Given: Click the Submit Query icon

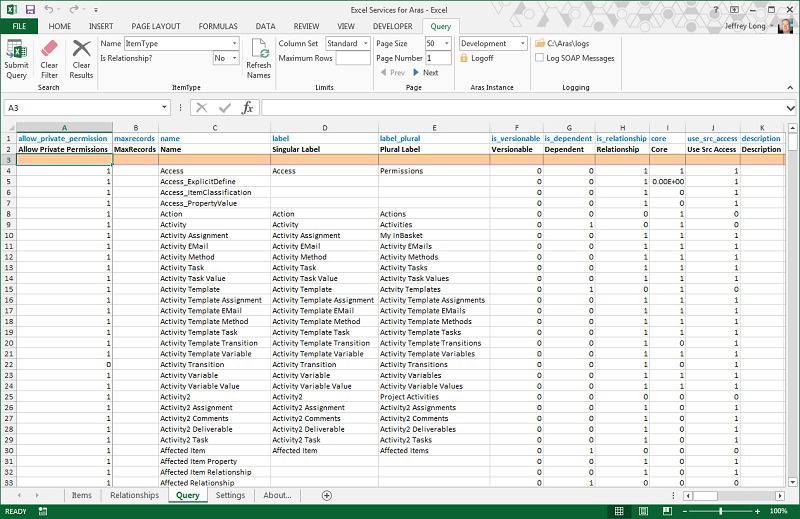Looking at the screenshot, I should pos(16,49).
